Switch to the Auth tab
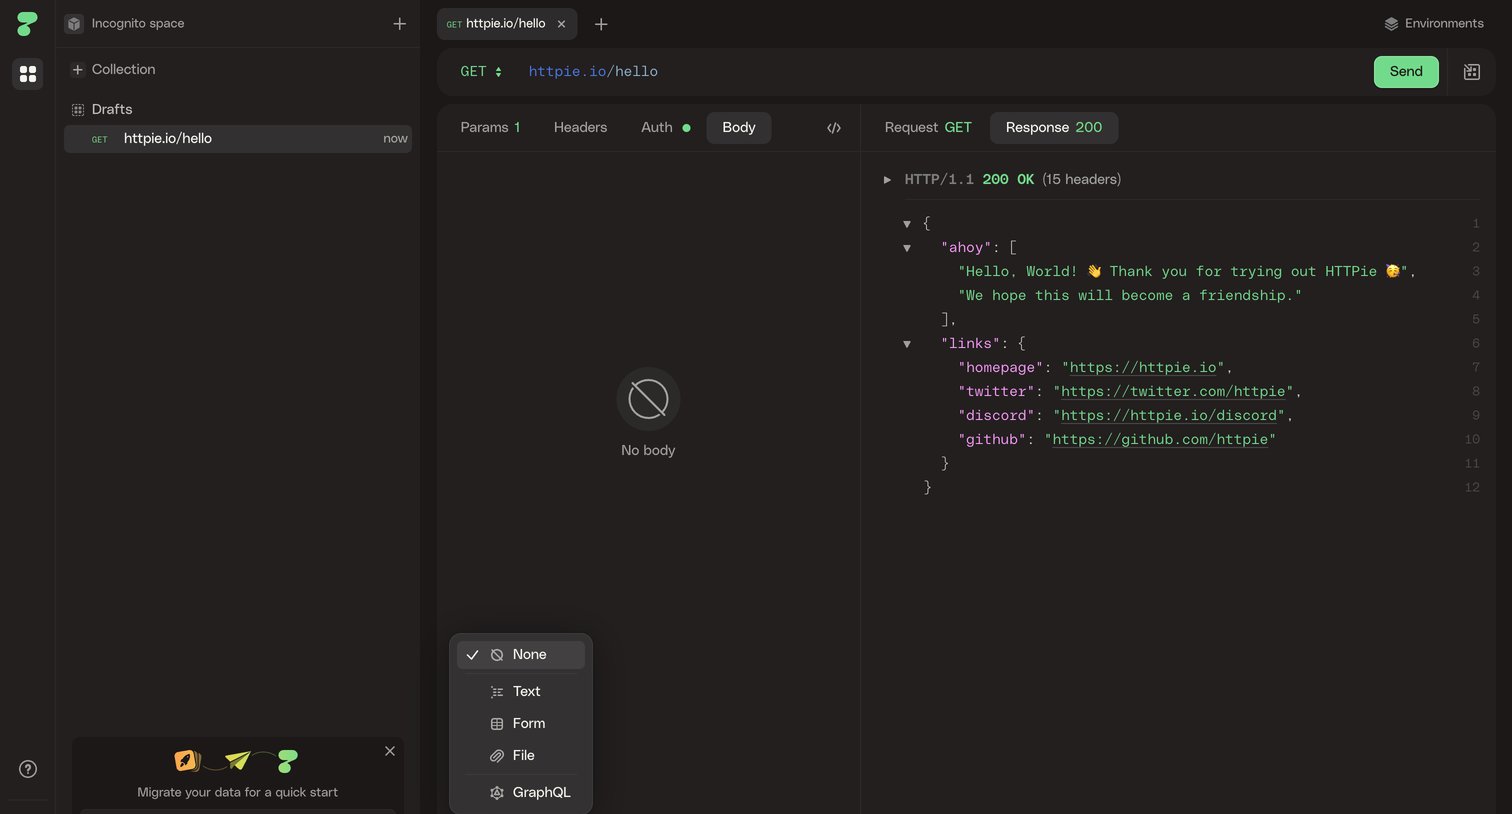 click(x=665, y=128)
